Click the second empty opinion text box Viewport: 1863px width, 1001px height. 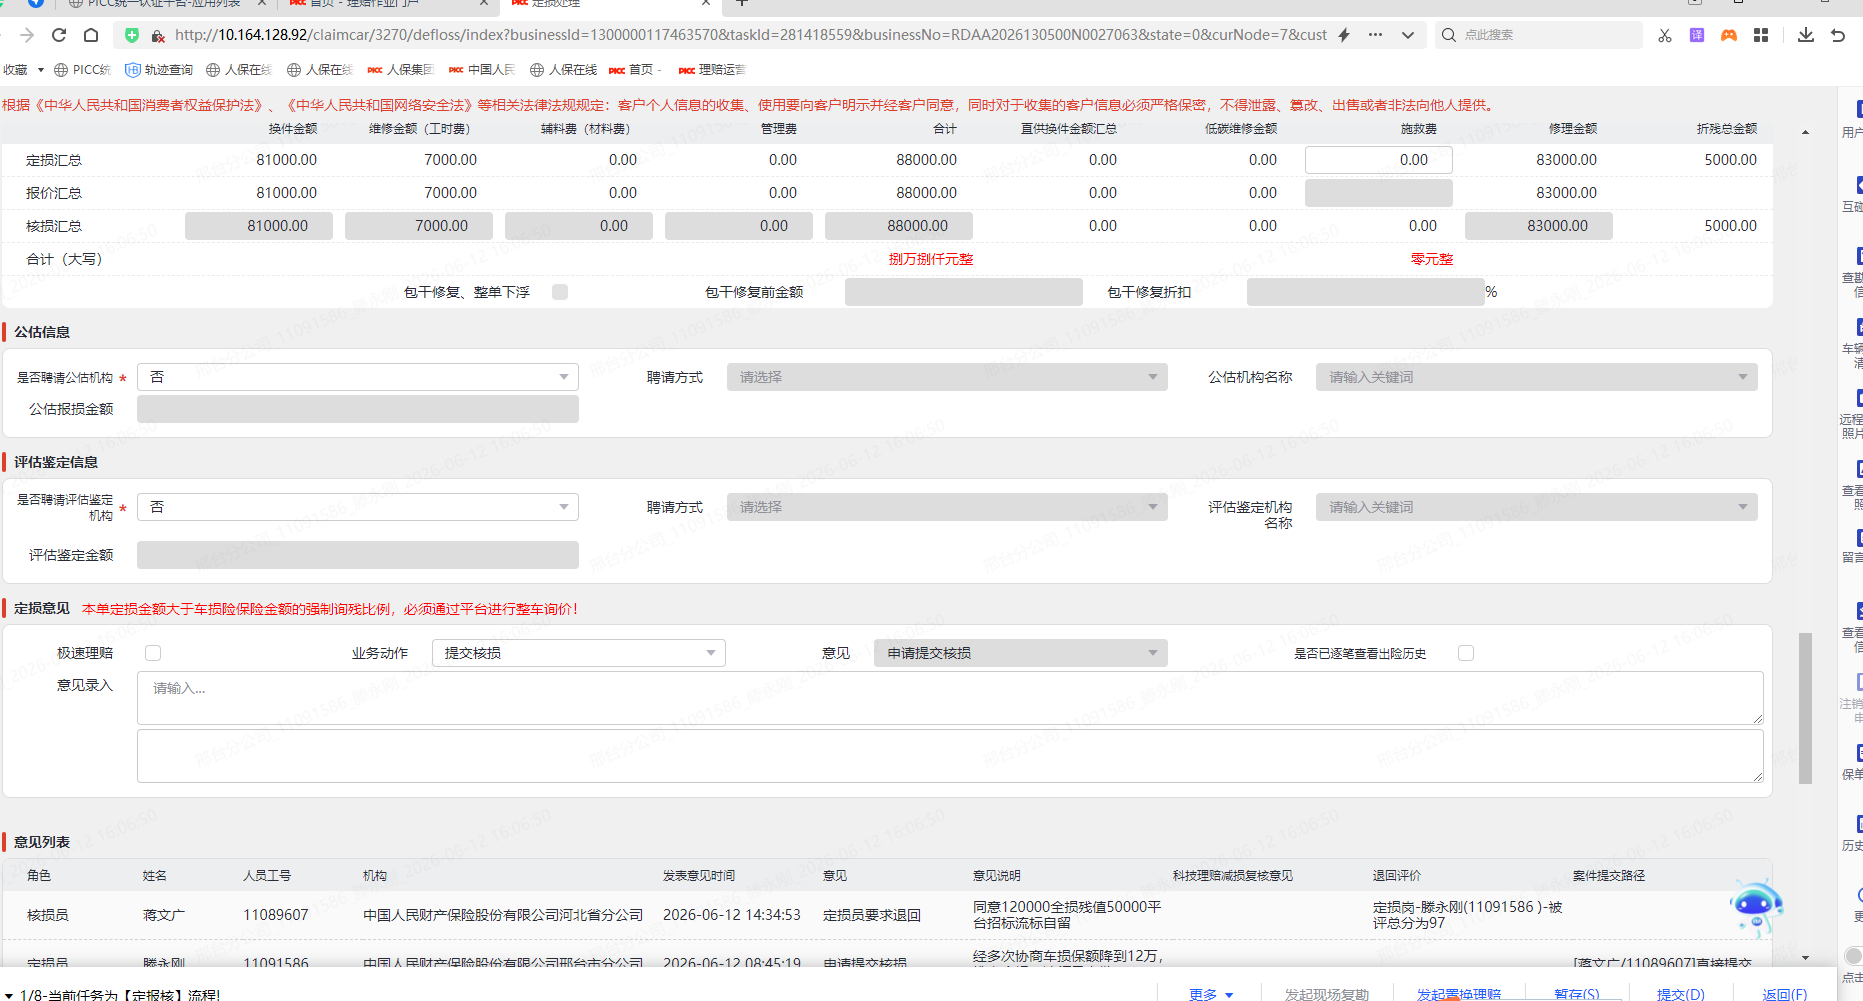coord(950,756)
